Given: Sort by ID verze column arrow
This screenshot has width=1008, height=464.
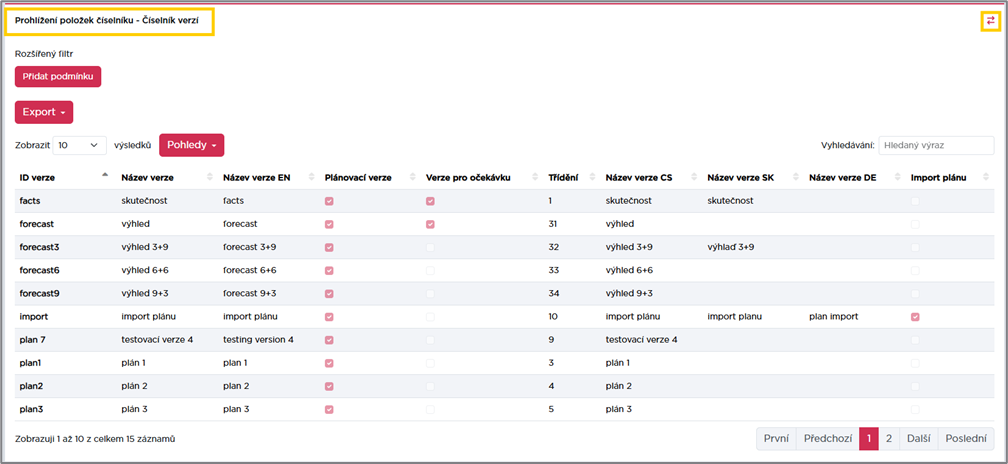Looking at the screenshot, I should (105, 175).
